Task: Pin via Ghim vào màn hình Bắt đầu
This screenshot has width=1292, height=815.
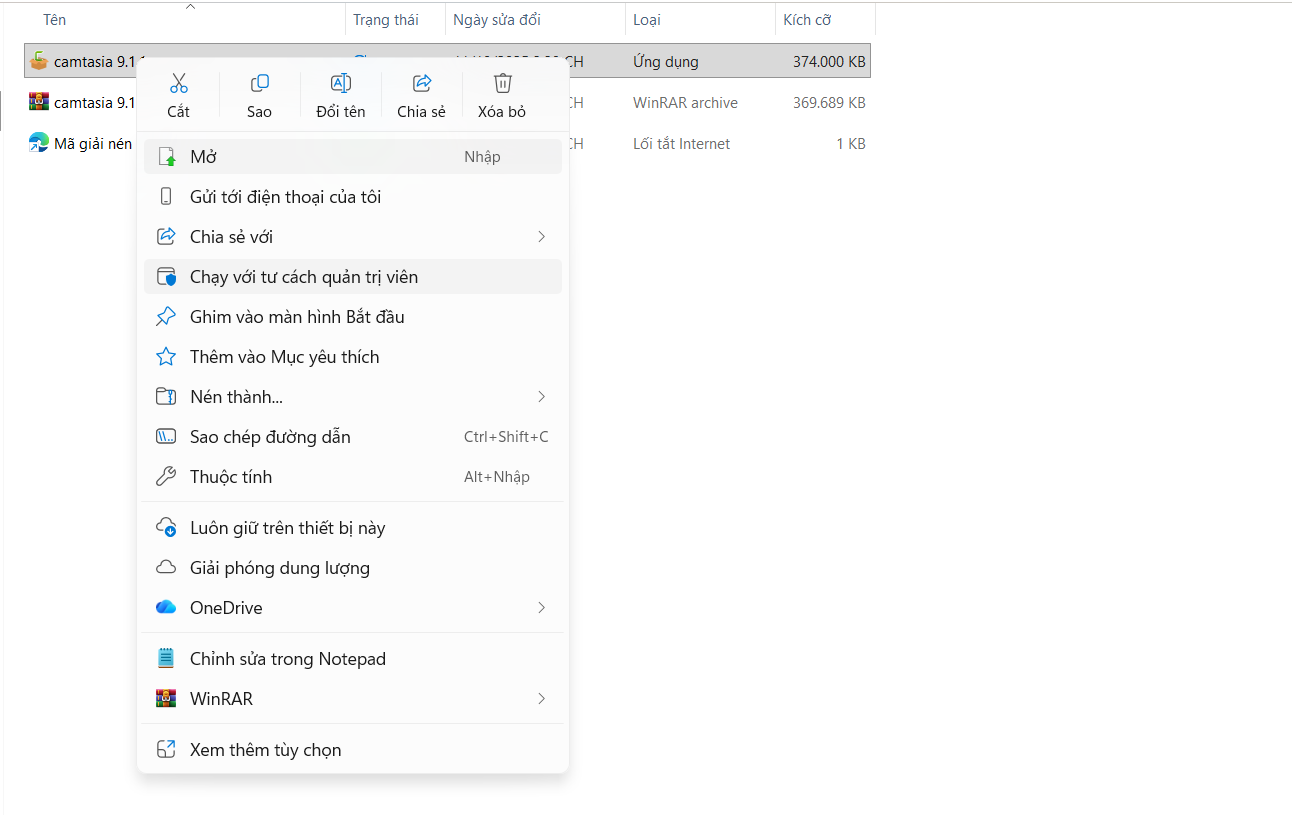Action: [297, 317]
